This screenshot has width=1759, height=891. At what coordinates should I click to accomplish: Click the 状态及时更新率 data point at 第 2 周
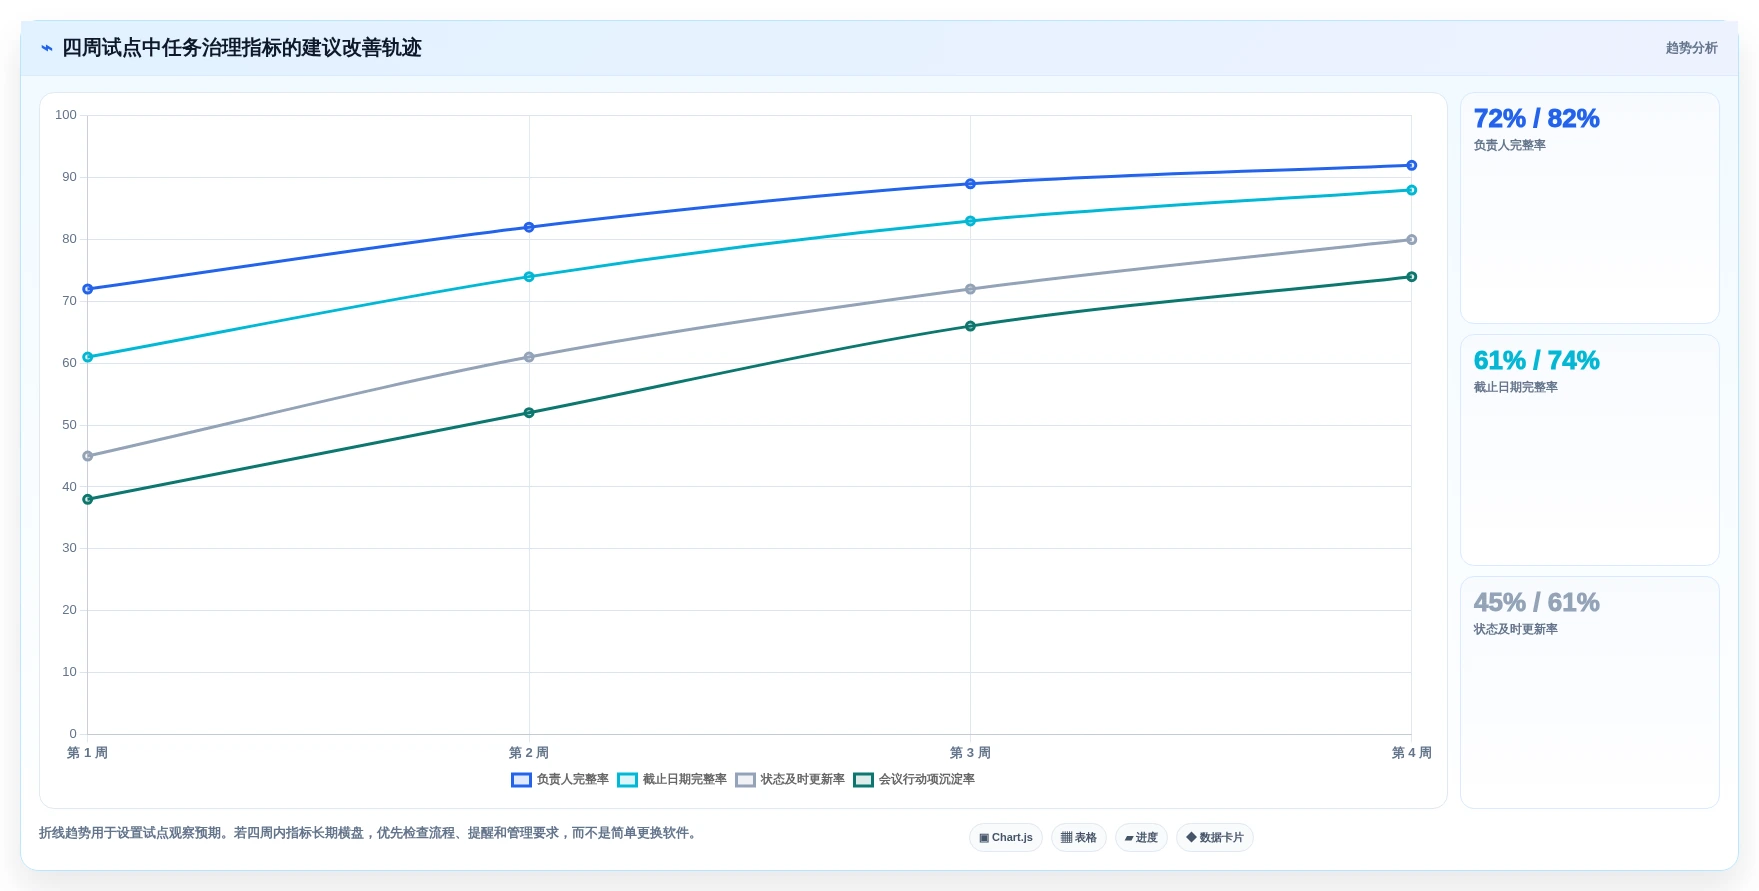[529, 357]
